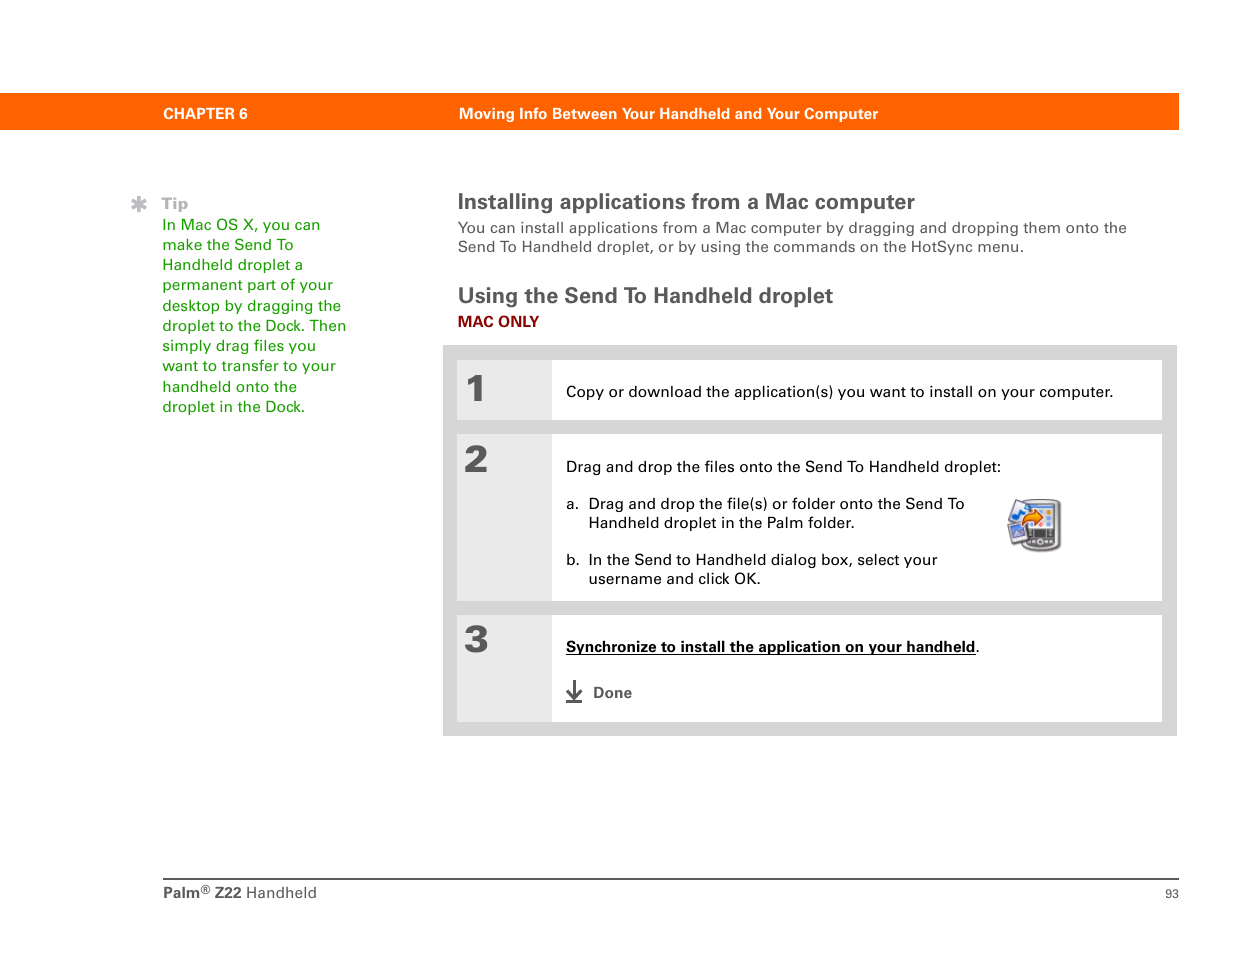Open the "Synchronize to install the application" link

coord(770,647)
